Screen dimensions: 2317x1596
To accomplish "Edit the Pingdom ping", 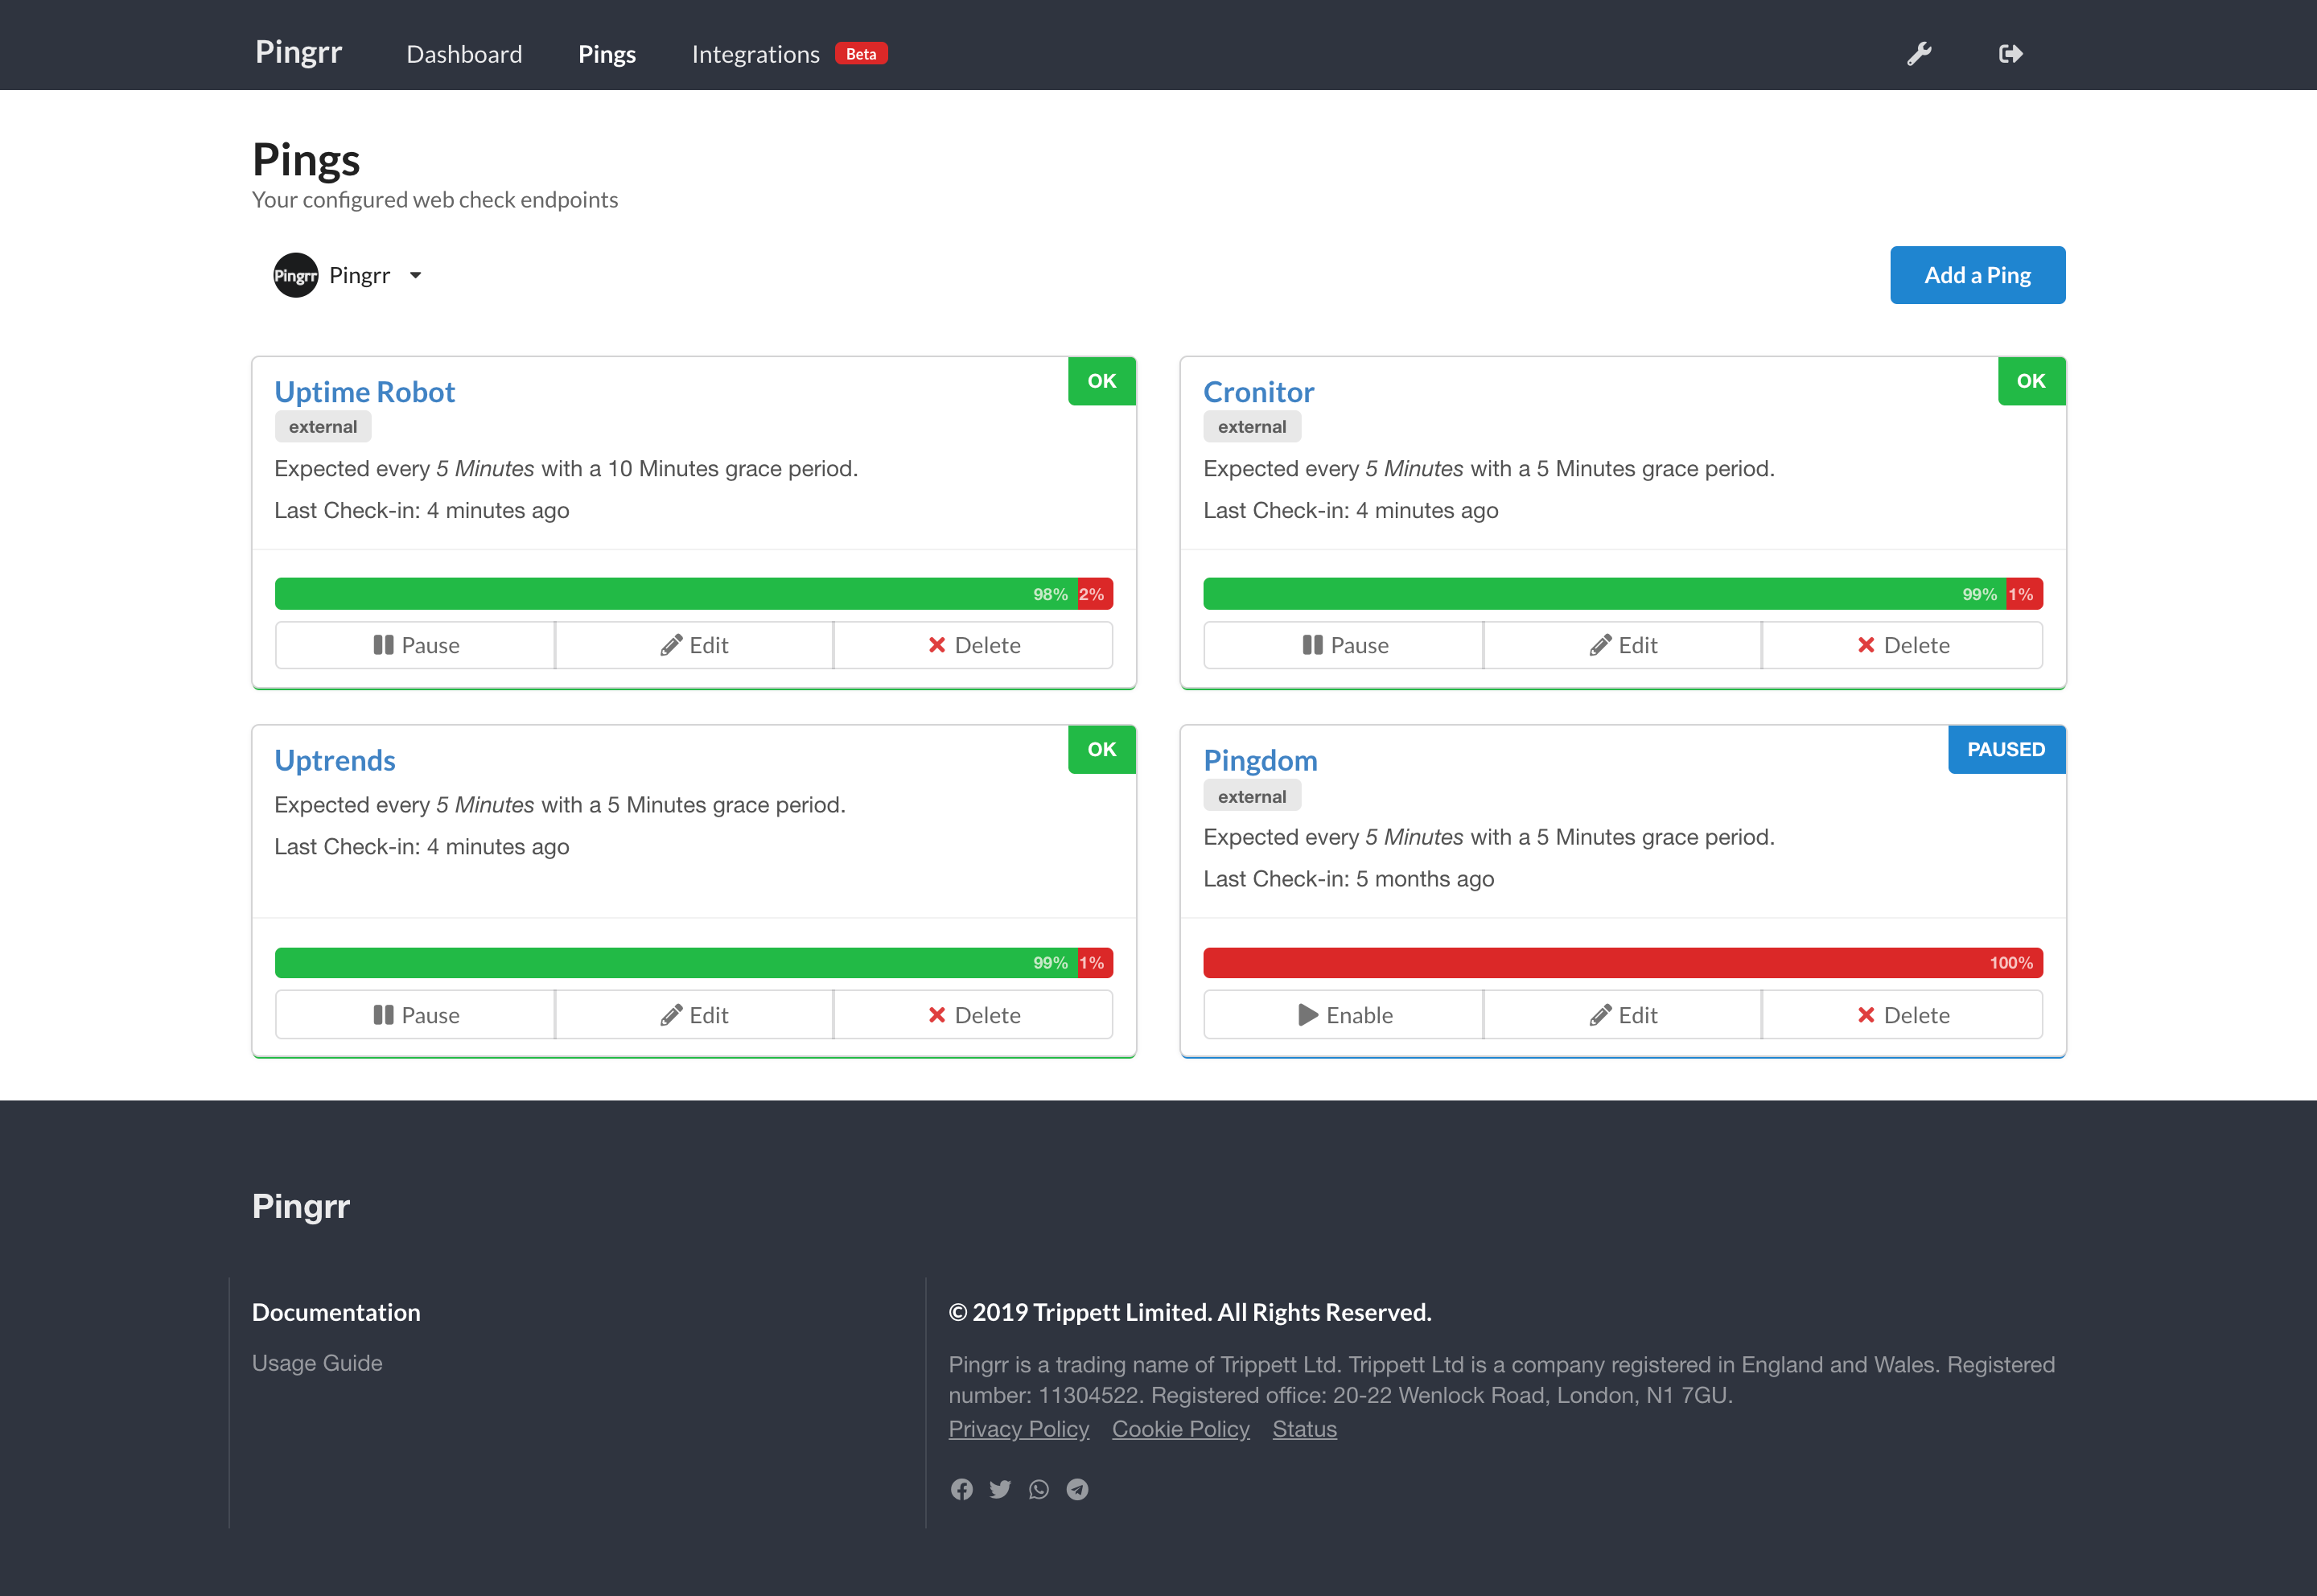I will tap(1622, 1015).
